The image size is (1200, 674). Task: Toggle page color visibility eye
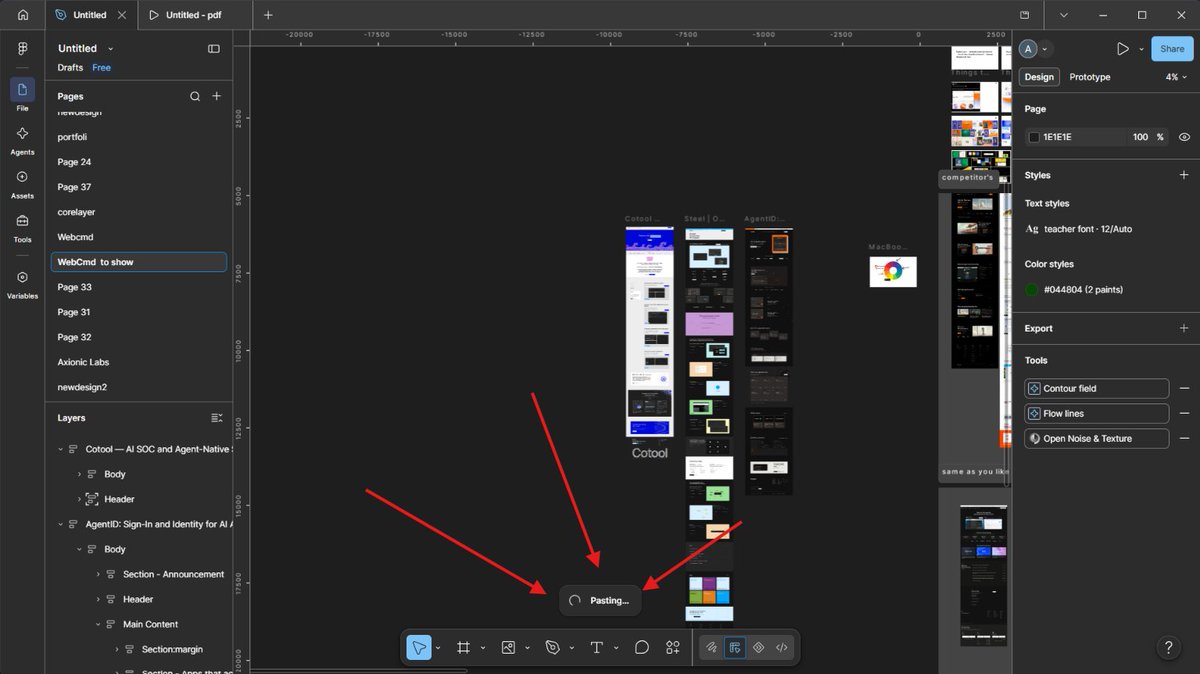[x=1184, y=137]
